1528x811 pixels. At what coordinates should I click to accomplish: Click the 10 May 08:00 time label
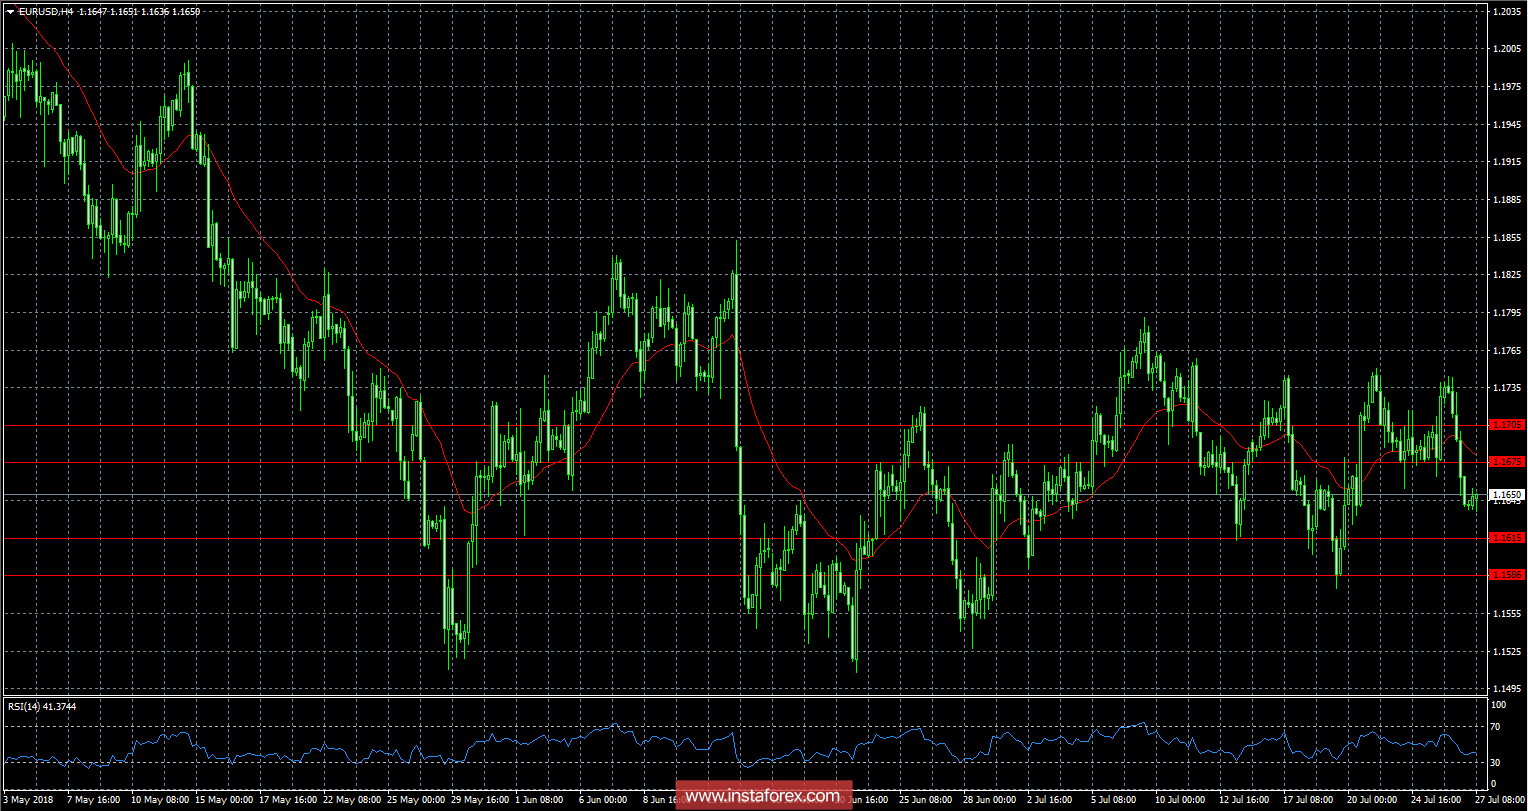tap(159, 800)
